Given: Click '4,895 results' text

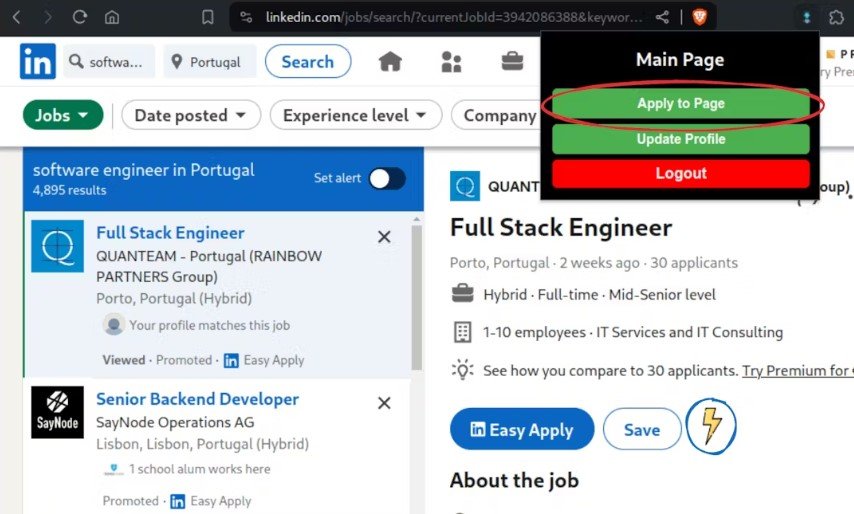Looking at the screenshot, I should click(x=69, y=190).
